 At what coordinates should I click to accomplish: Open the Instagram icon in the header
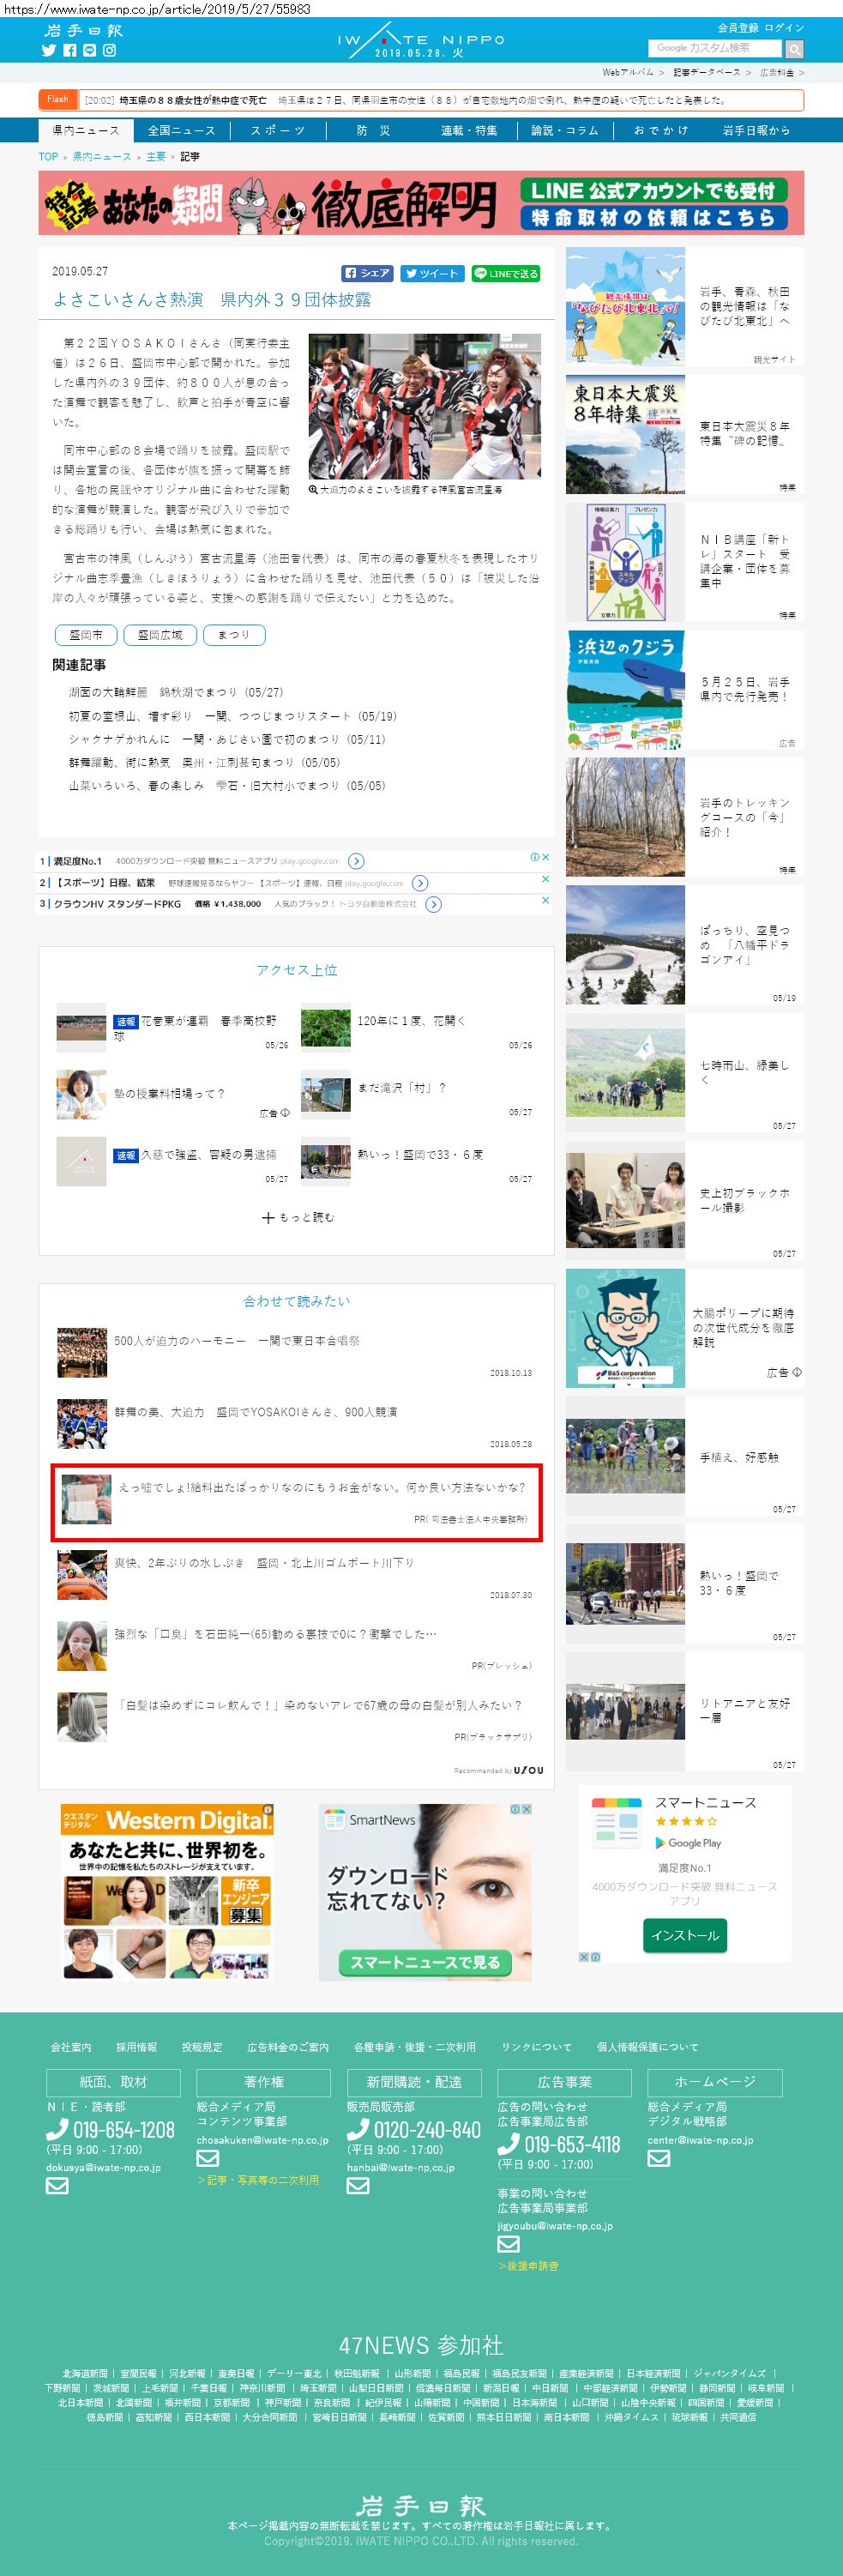pyautogui.click(x=110, y=50)
